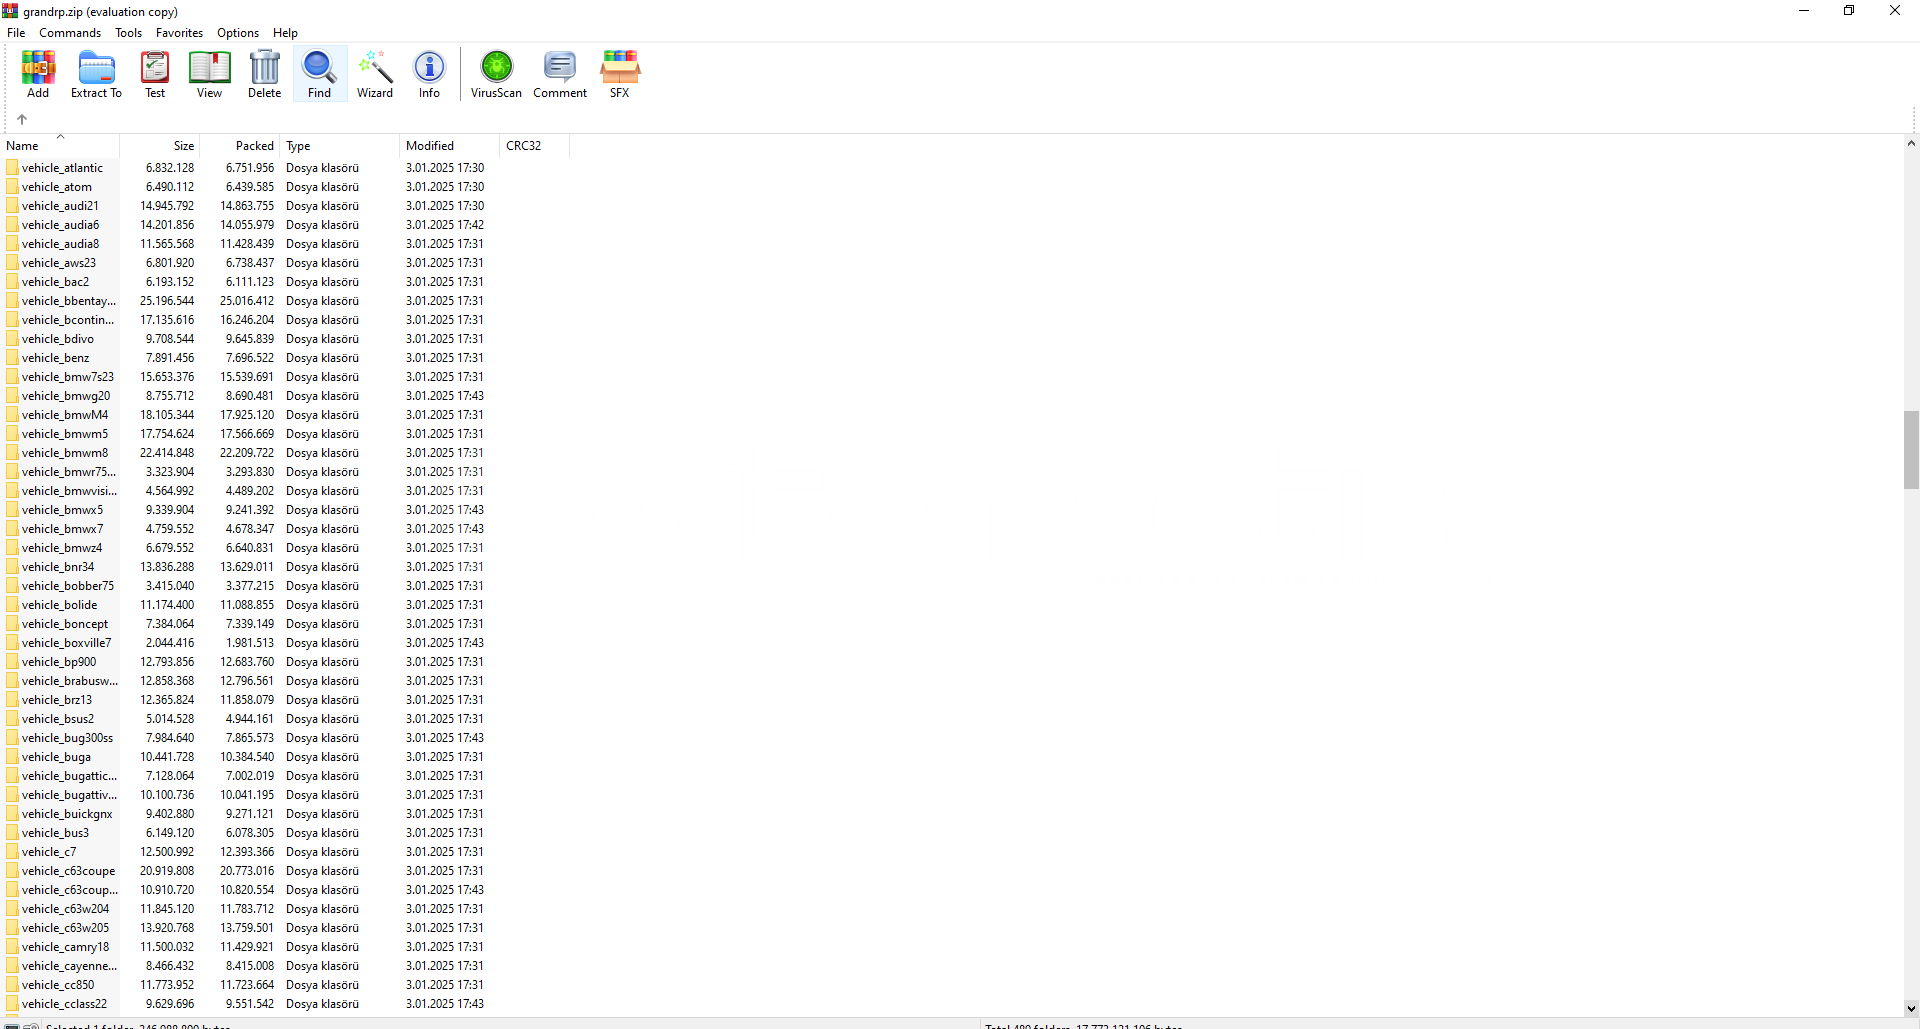Show archive Info

point(429,74)
